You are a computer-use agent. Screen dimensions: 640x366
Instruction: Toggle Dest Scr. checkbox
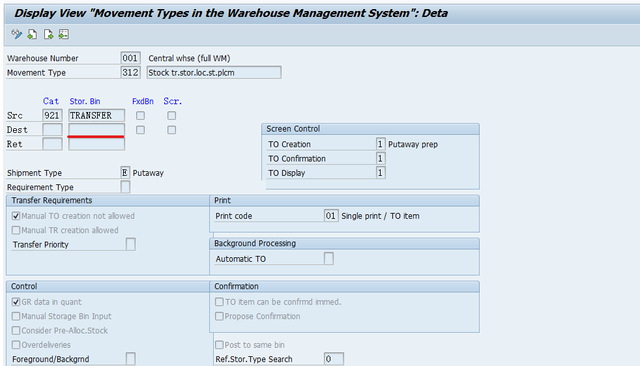171,130
